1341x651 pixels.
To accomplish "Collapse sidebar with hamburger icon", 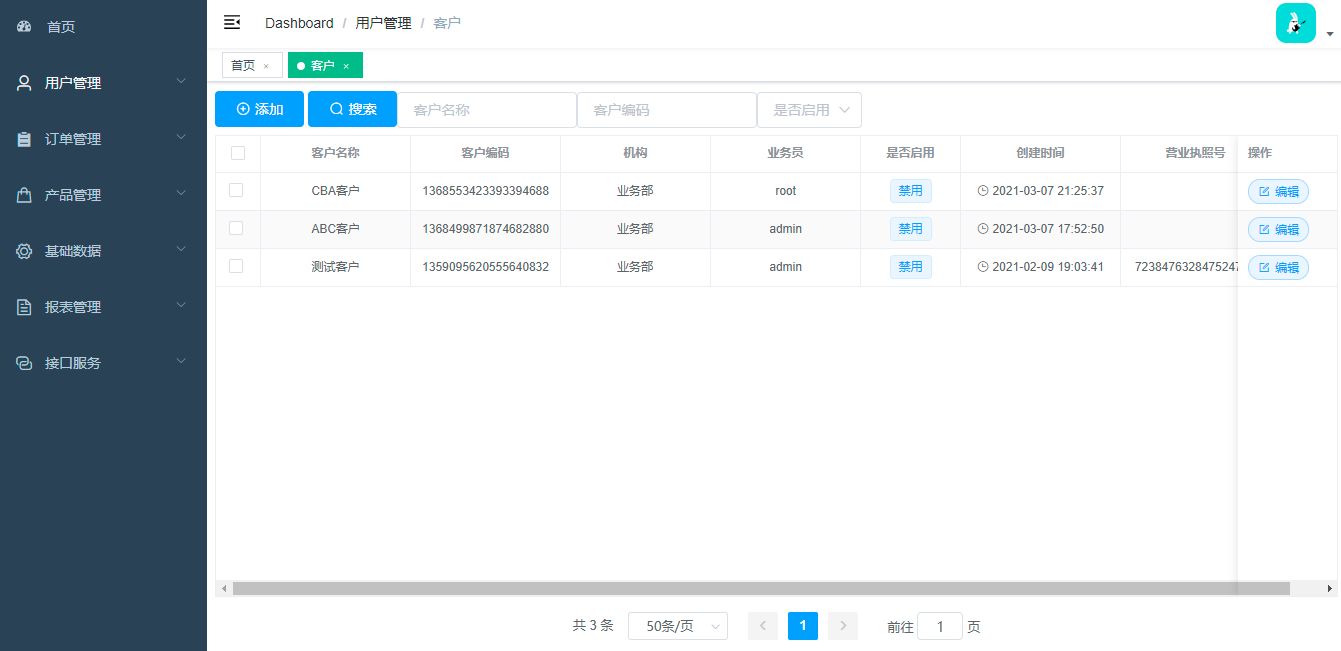I will click(232, 22).
